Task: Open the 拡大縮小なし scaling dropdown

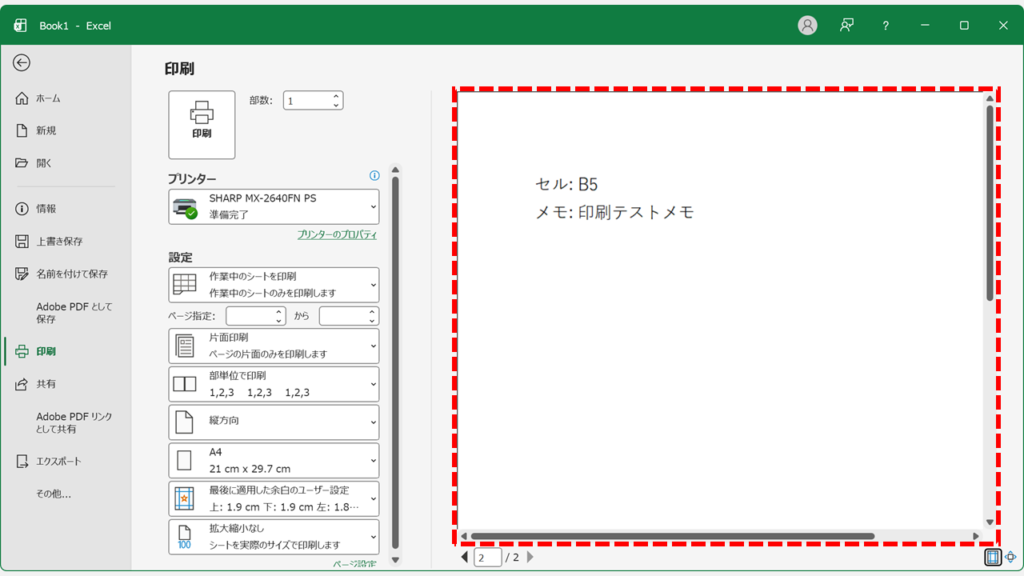Action: click(x=274, y=537)
